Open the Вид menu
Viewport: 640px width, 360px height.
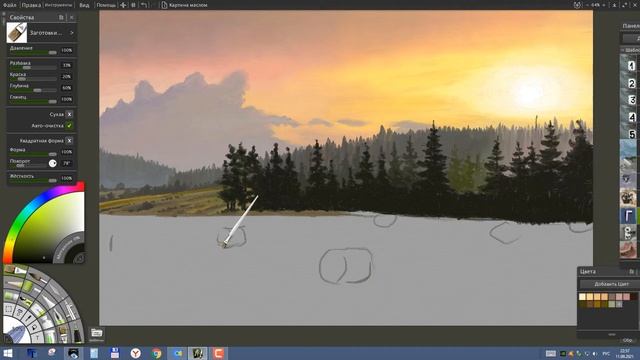[x=84, y=5]
